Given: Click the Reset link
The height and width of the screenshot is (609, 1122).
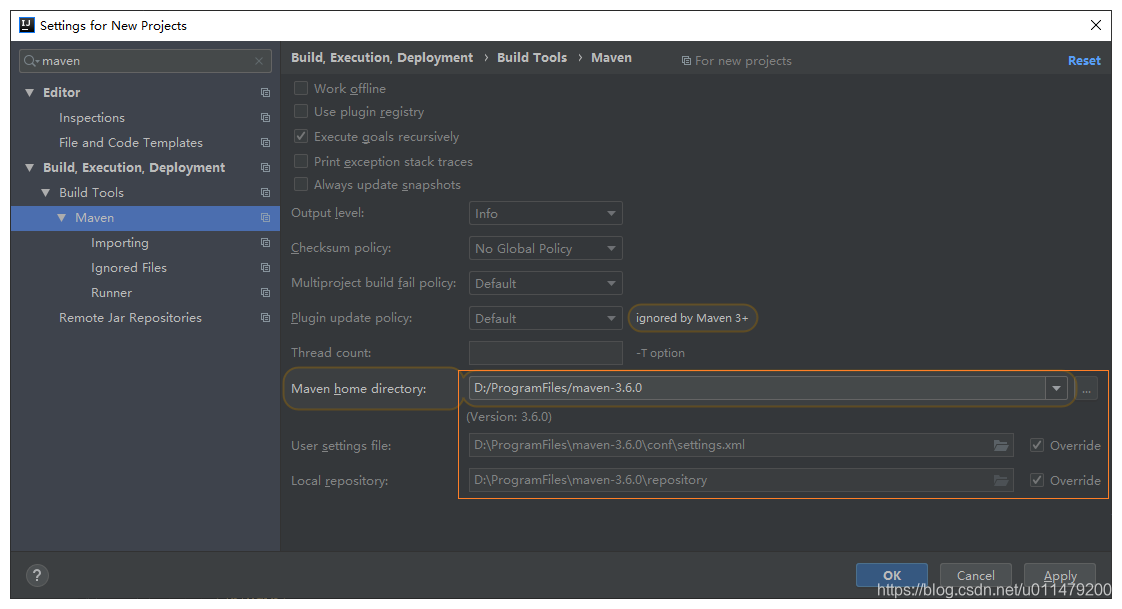Looking at the screenshot, I should [x=1084, y=61].
